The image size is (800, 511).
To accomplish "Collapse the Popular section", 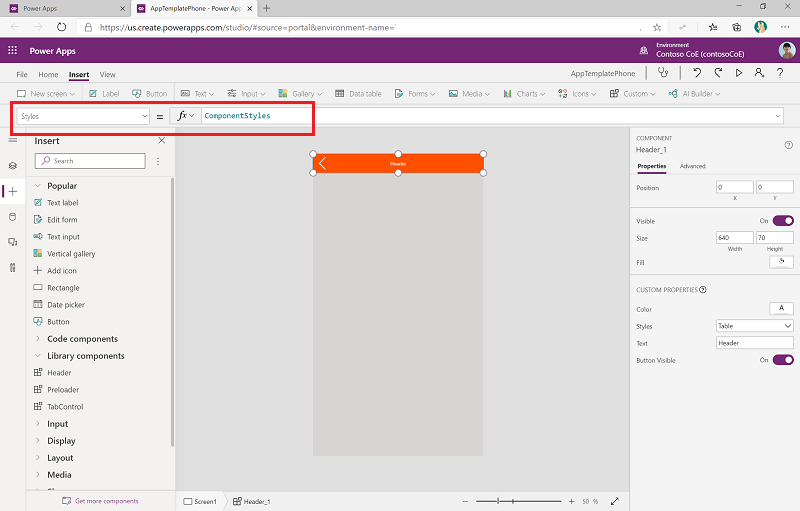I will pos(37,186).
